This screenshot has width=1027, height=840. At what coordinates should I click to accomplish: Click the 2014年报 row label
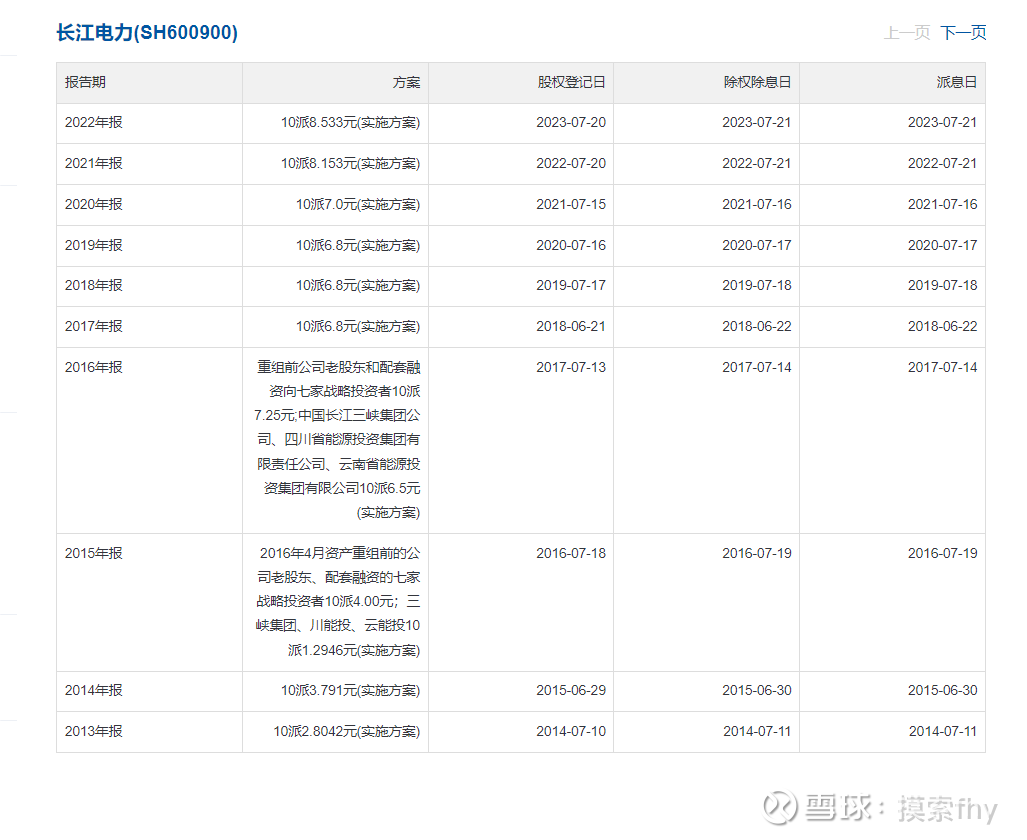tap(94, 691)
